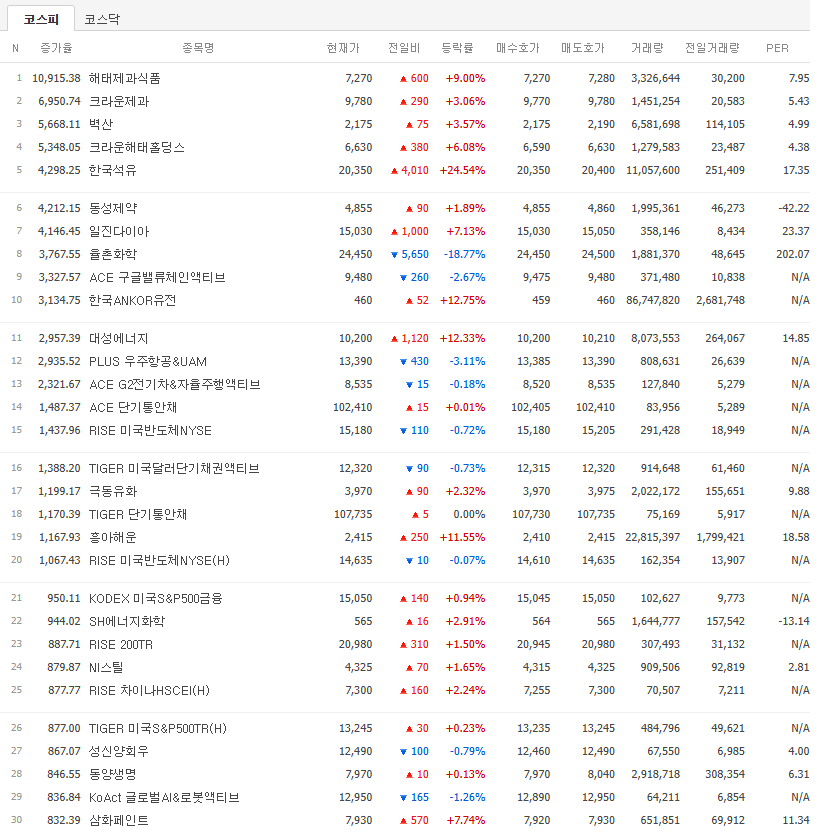Click the 종목명 column header
The image size is (833, 840).
coord(198,48)
